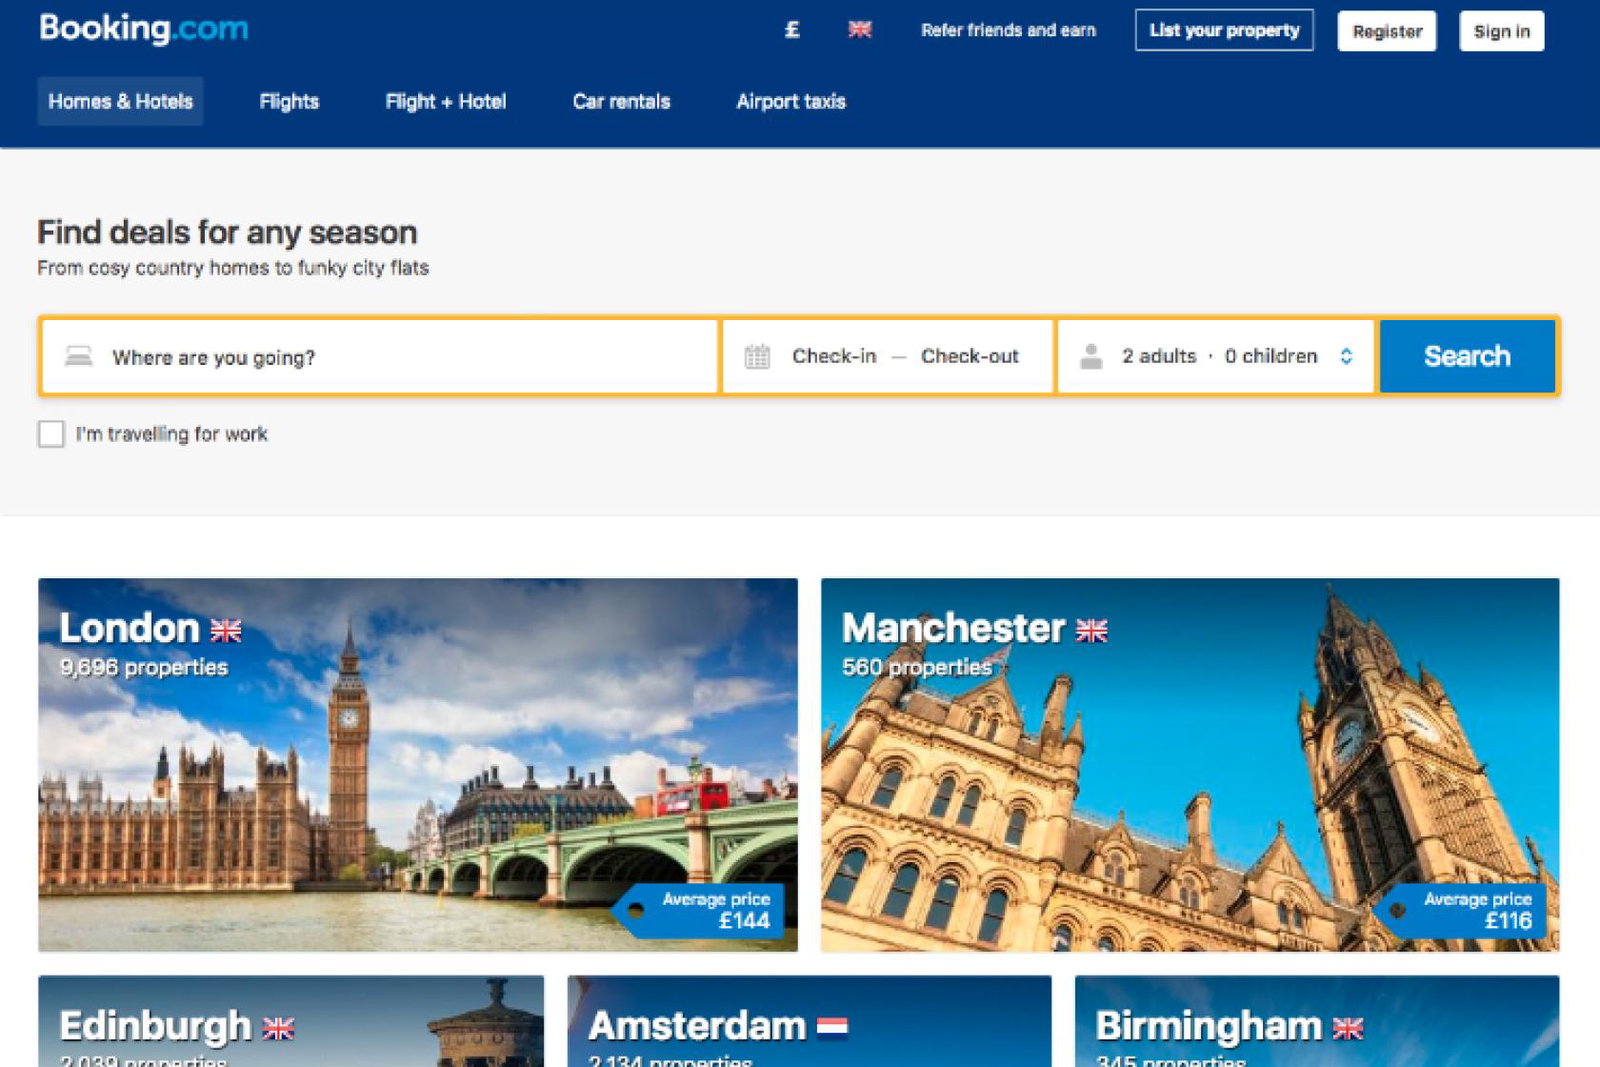Select the Check-out date field
The image size is (1600, 1067).
coord(970,356)
